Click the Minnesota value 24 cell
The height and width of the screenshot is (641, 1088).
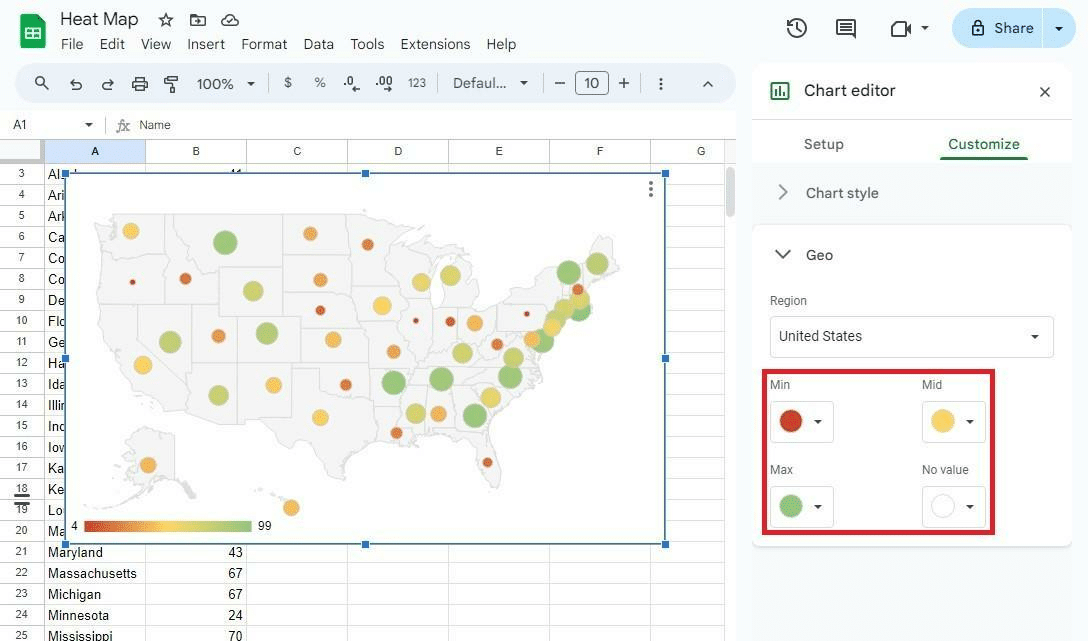coord(196,615)
